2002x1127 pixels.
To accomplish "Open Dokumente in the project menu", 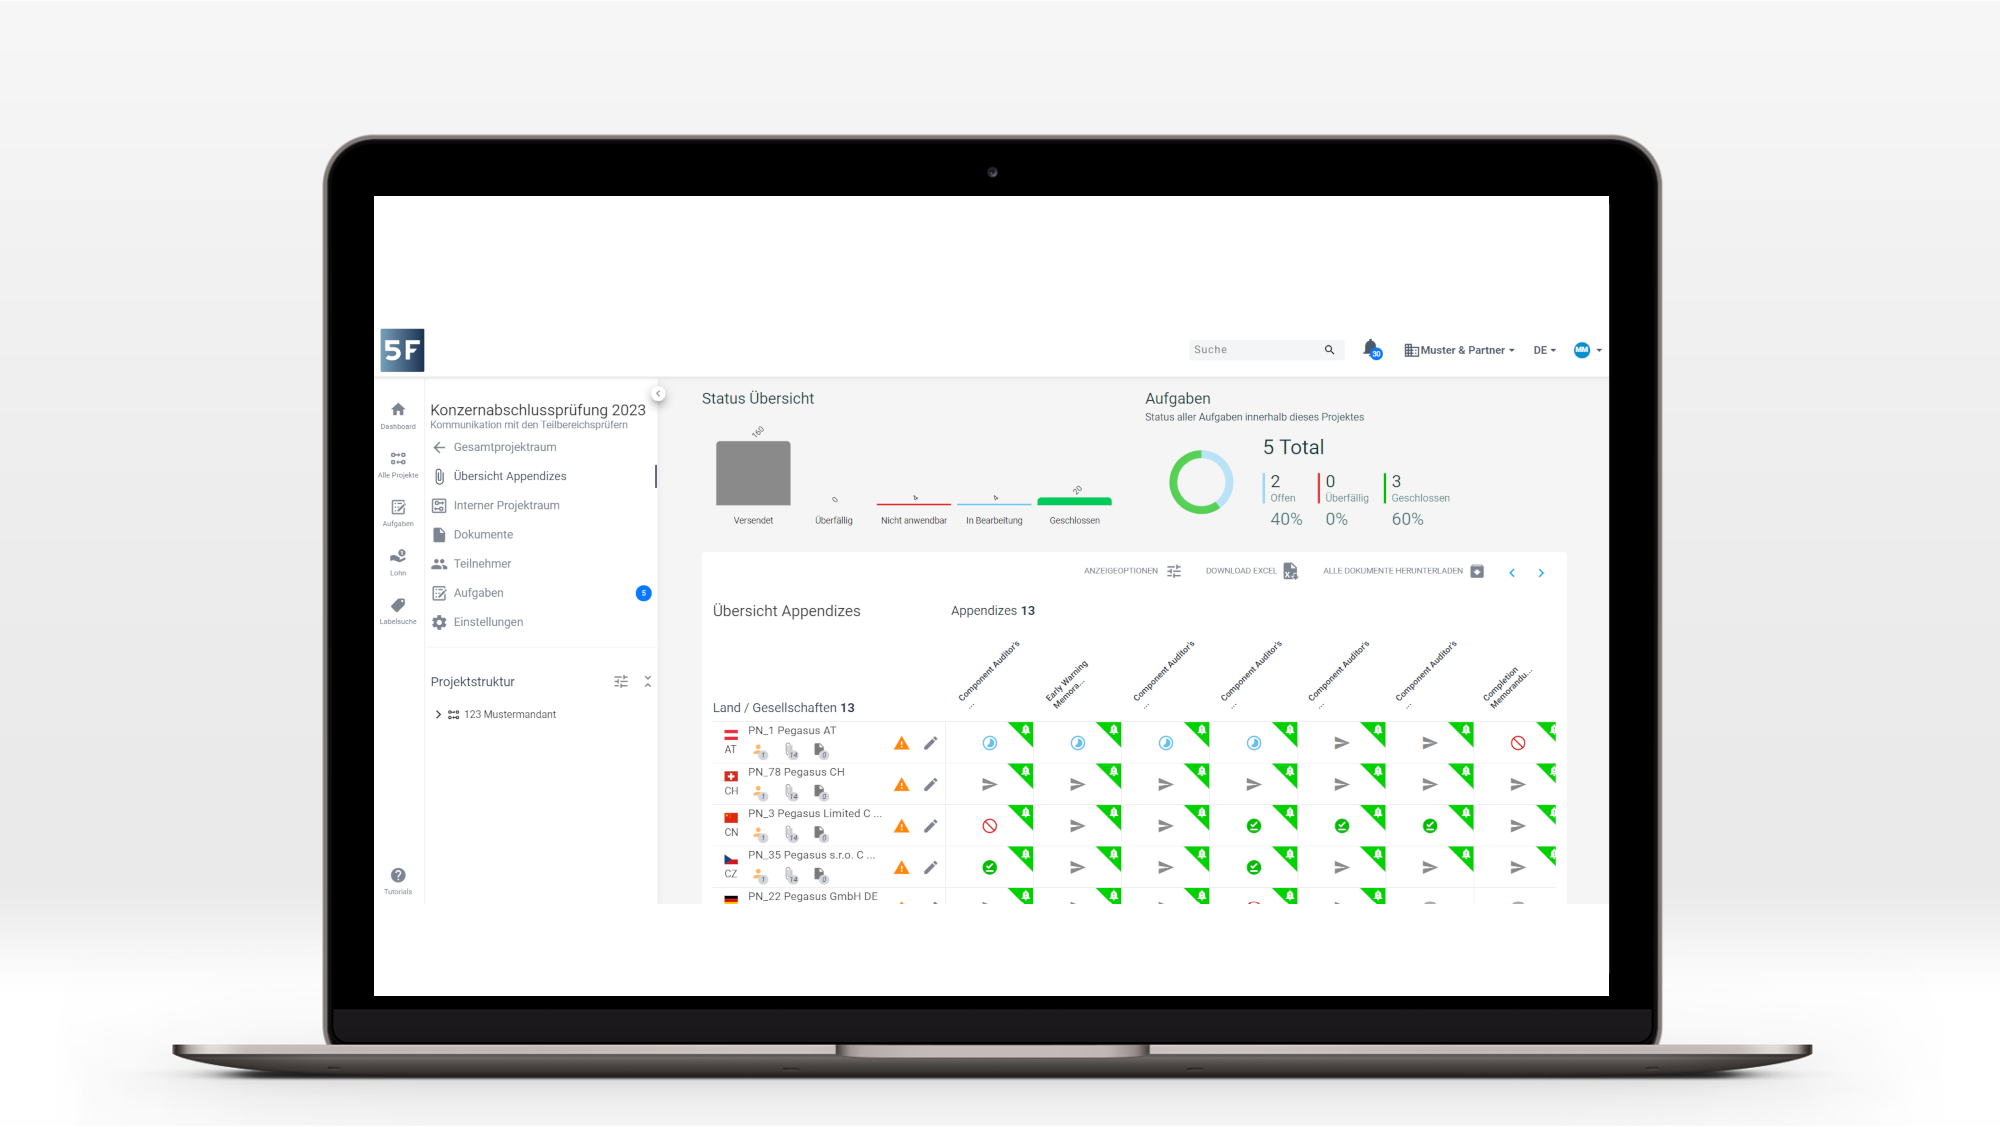I will pos(483,535).
